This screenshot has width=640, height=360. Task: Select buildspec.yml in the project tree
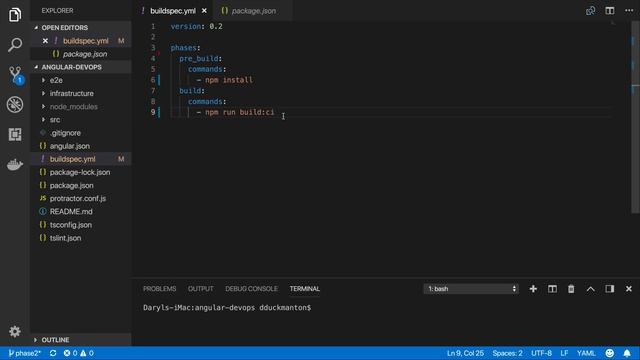click(x=81, y=159)
